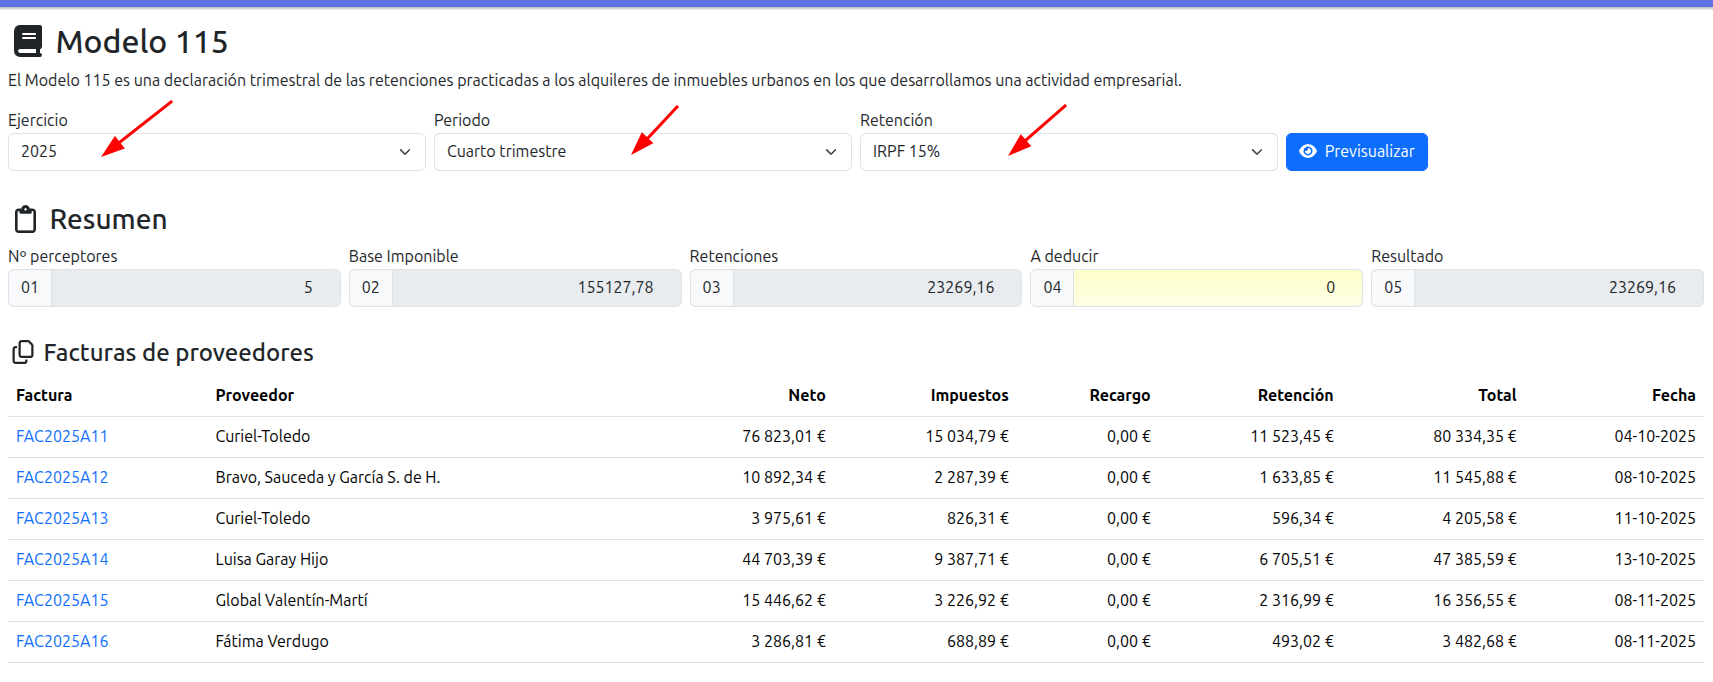
Task: Select invoice FAC2025A16 link
Action: coord(62,642)
